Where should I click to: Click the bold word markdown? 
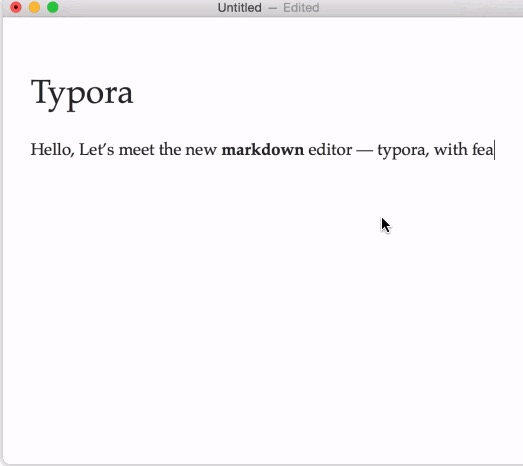pos(263,149)
